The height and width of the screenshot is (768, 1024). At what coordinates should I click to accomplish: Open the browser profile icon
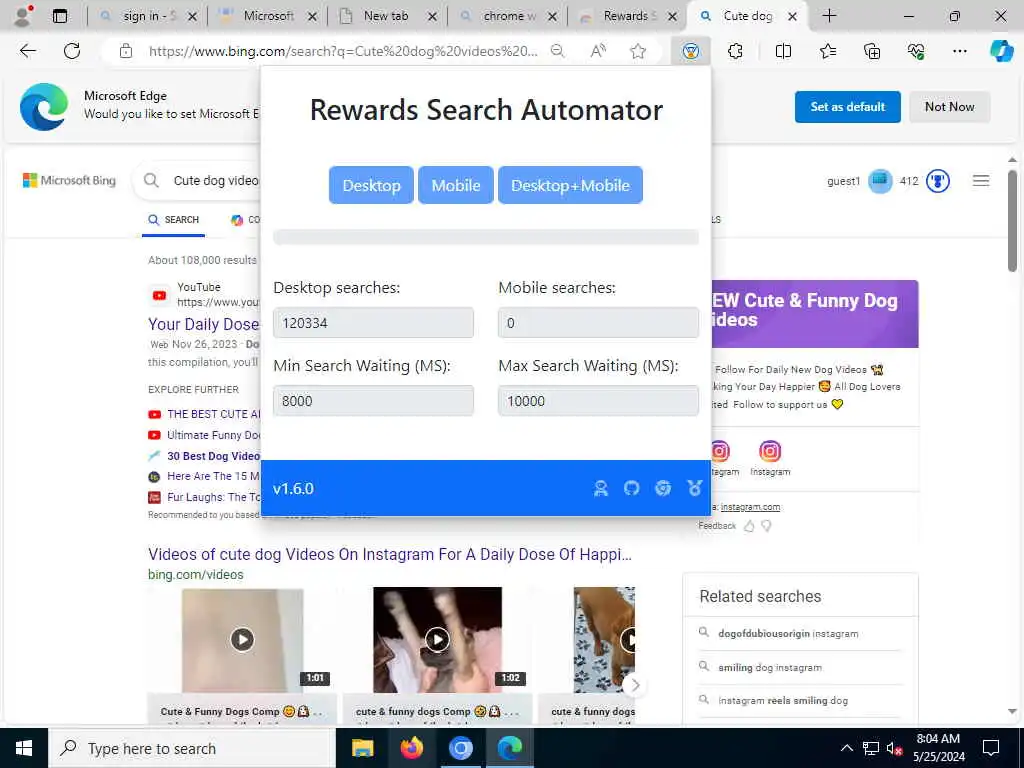tap(23, 16)
